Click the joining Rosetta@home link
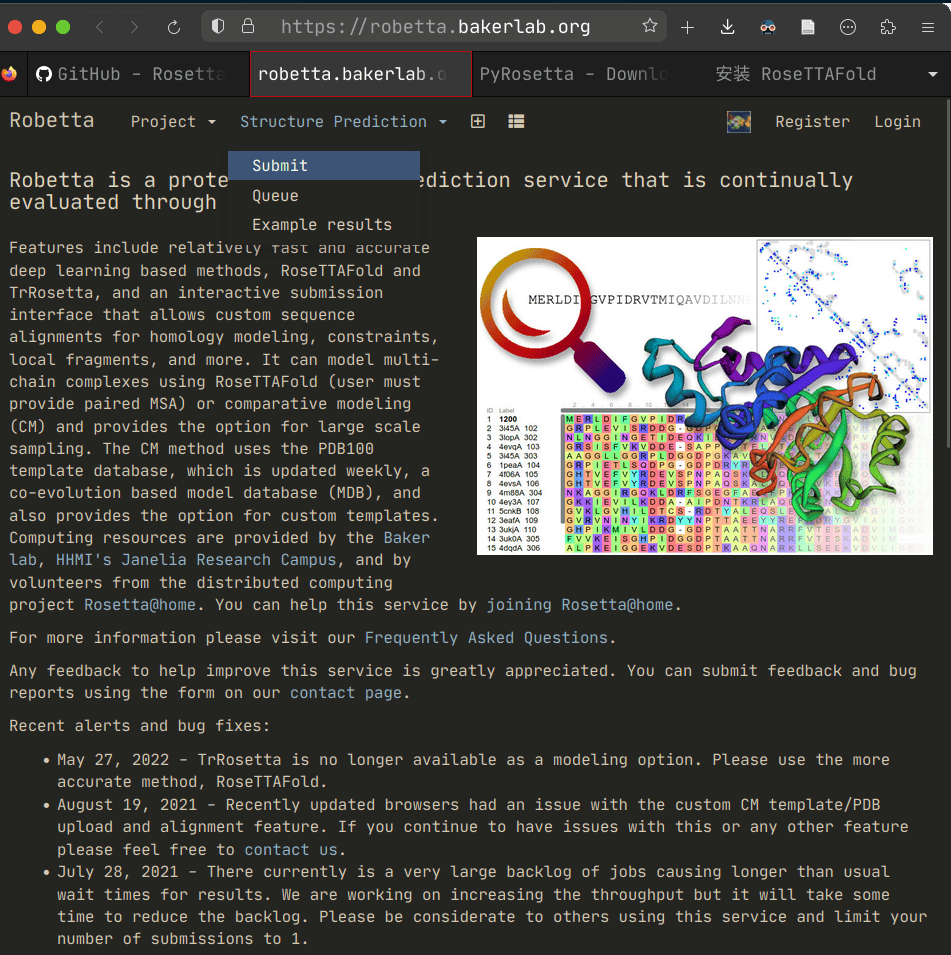 [579, 605]
